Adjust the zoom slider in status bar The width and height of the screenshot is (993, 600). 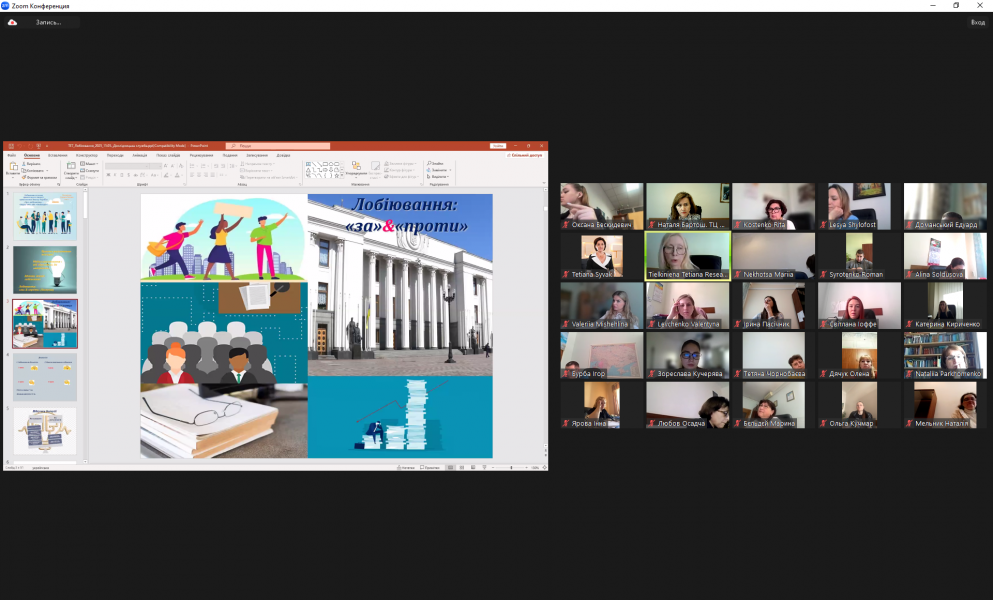(512, 467)
